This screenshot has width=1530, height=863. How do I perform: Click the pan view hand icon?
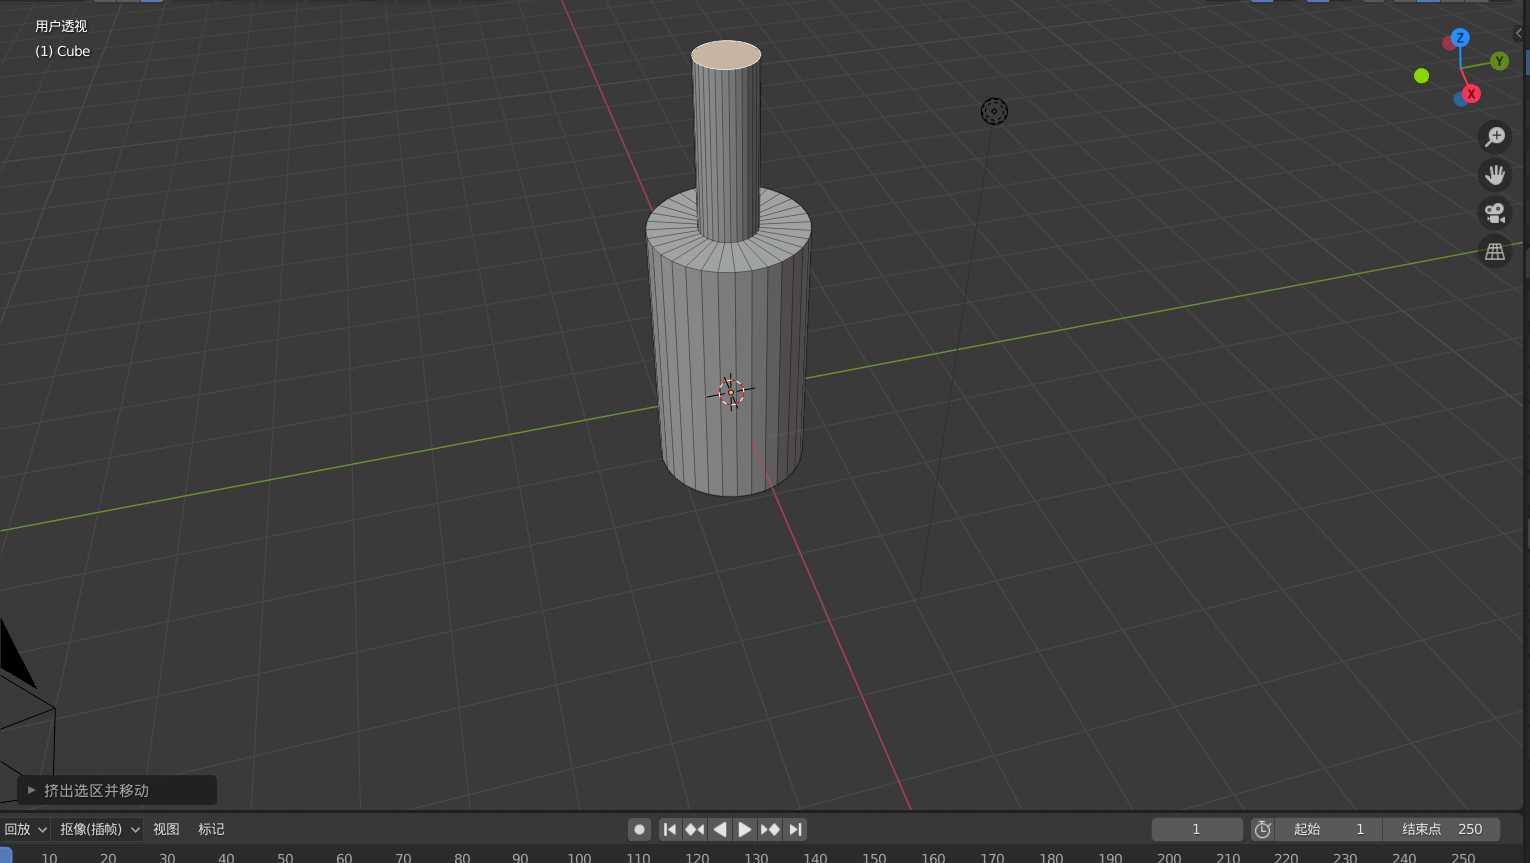(x=1495, y=175)
